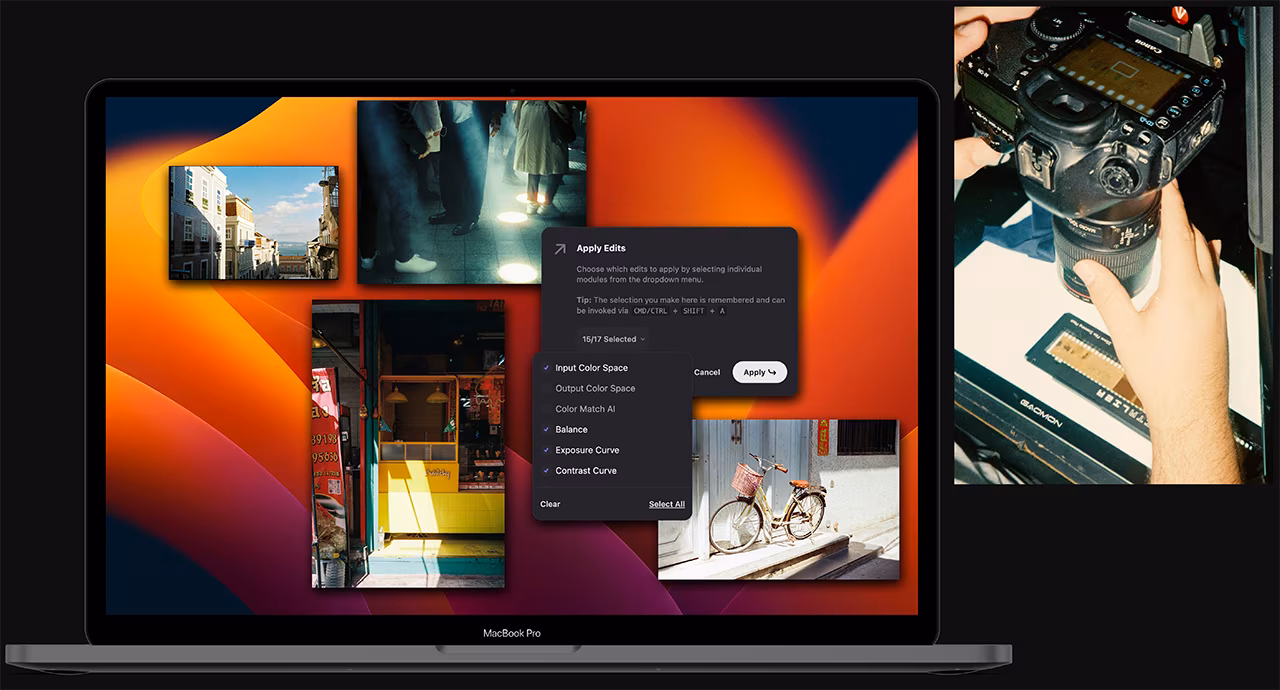1280x690 pixels.
Task: Uncheck the Balance module
Action: [546, 429]
